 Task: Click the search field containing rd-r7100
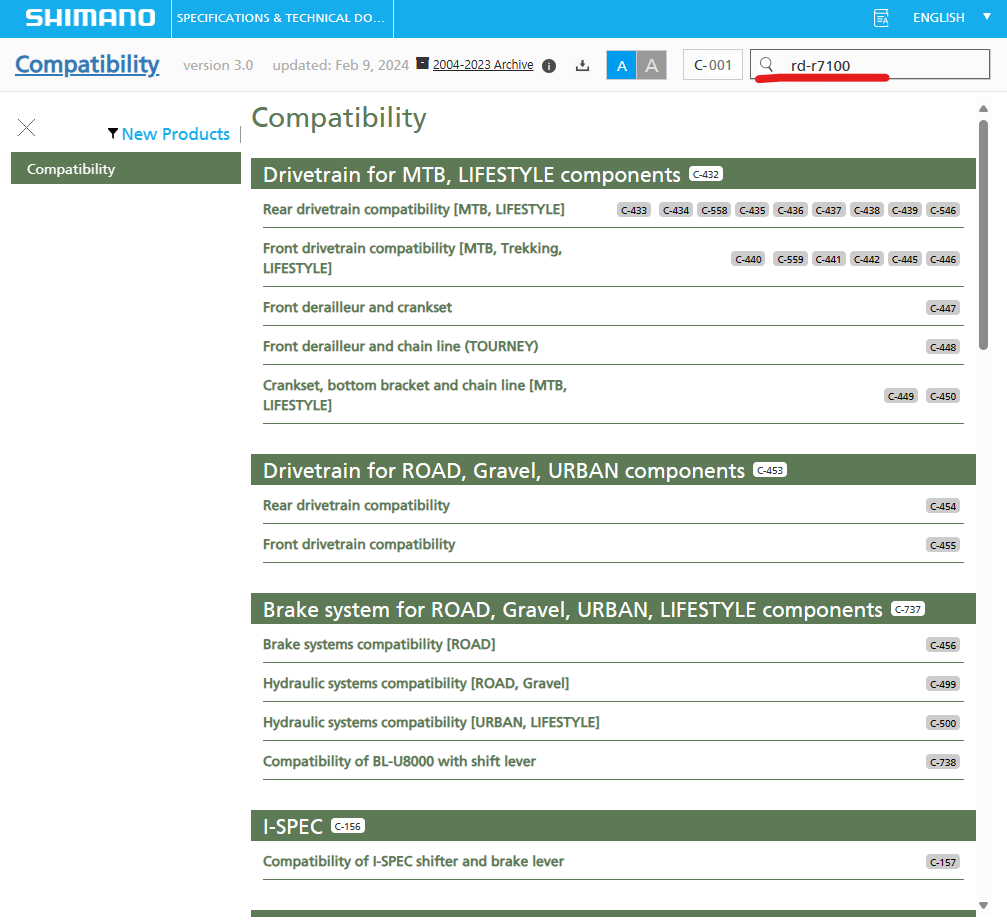(x=870, y=64)
